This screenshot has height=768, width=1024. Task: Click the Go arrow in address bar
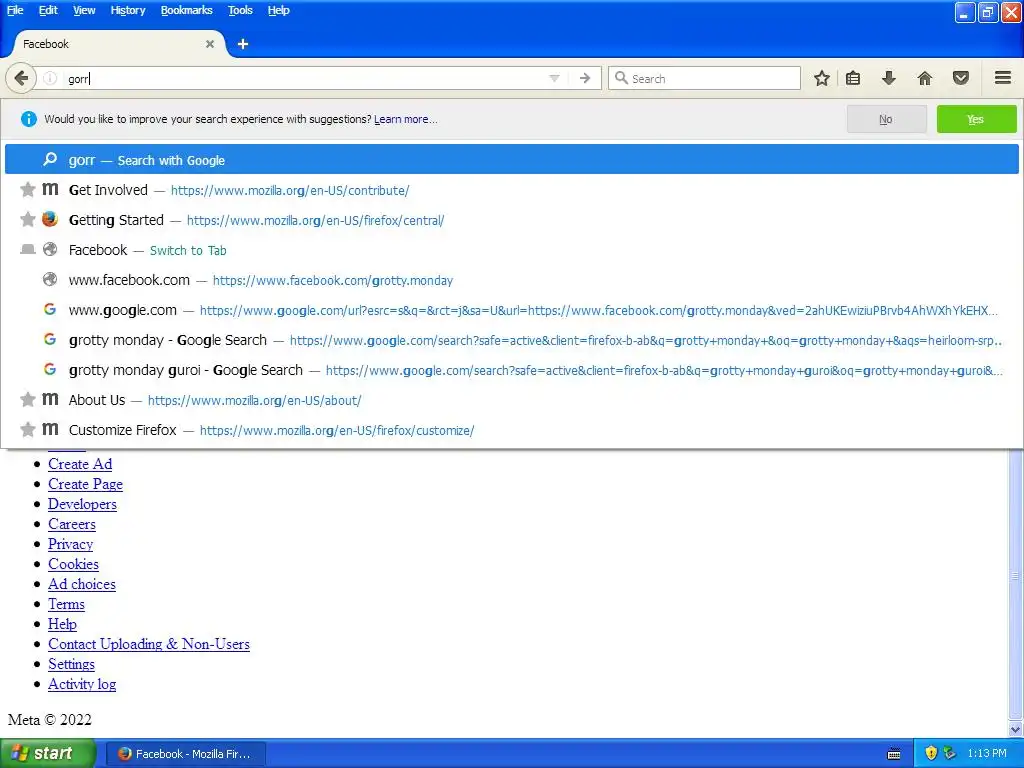585,78
